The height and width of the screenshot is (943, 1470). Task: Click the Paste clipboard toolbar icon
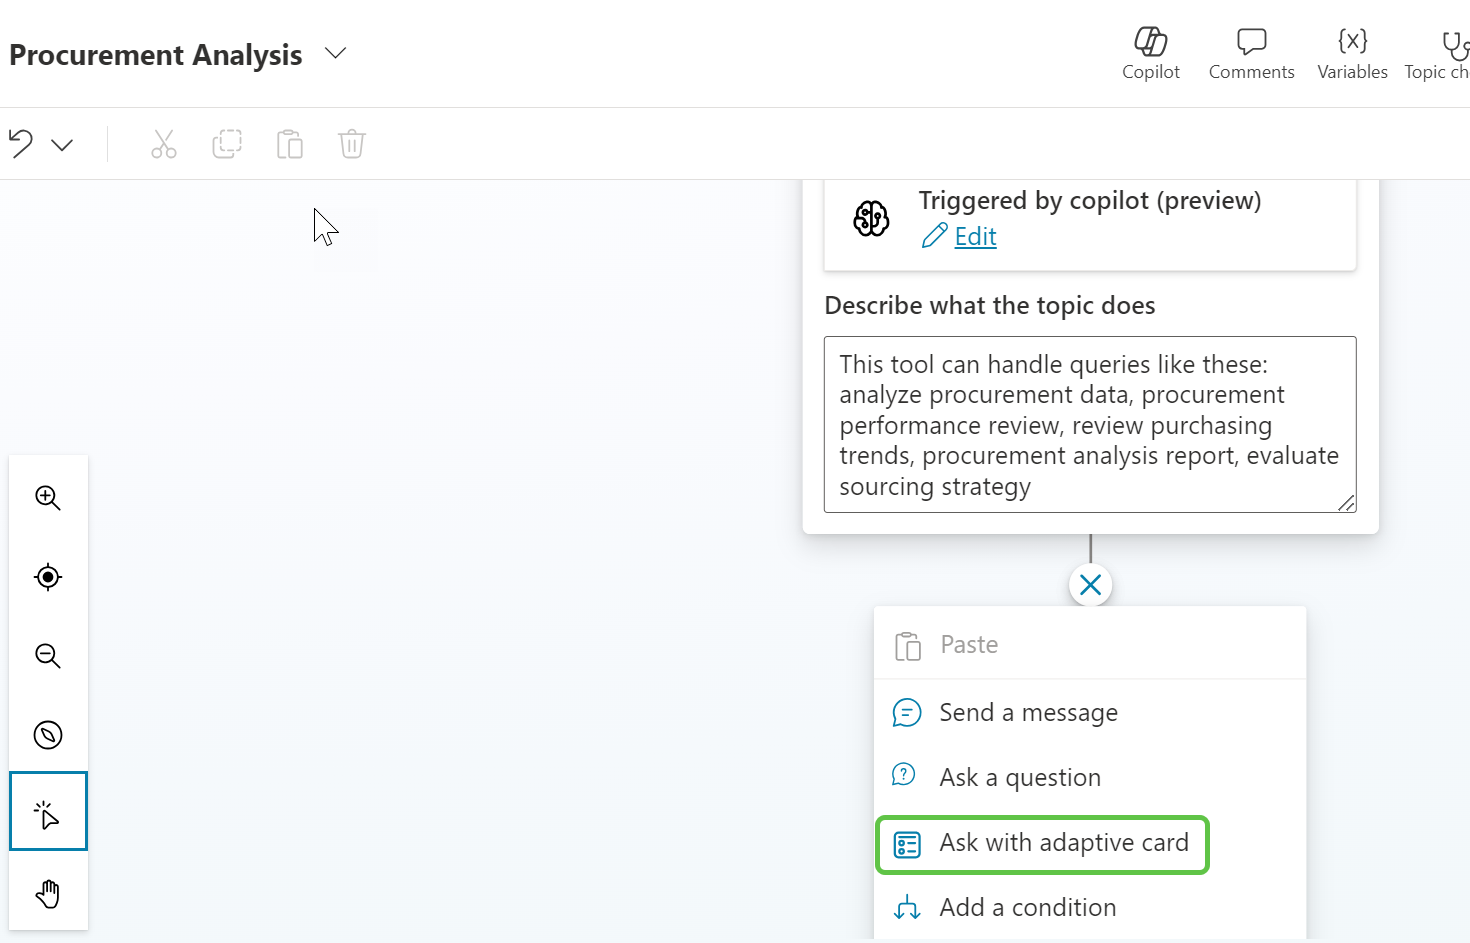(290, 144)
